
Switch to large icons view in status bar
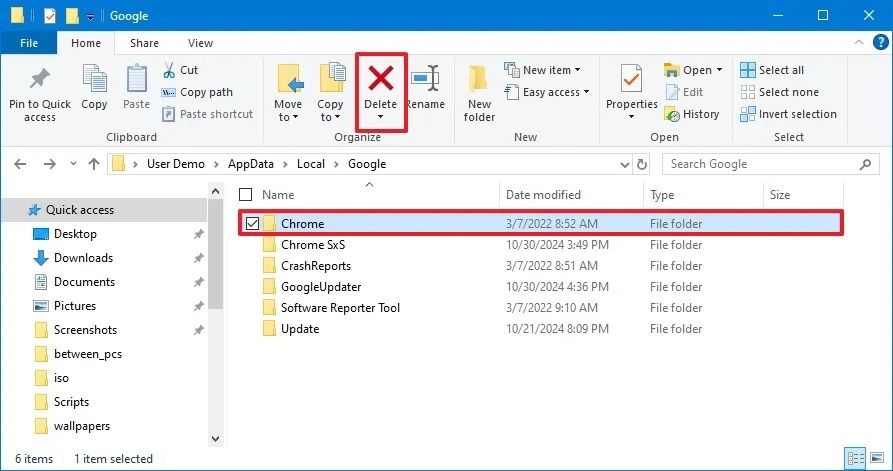tap(878, 458)
